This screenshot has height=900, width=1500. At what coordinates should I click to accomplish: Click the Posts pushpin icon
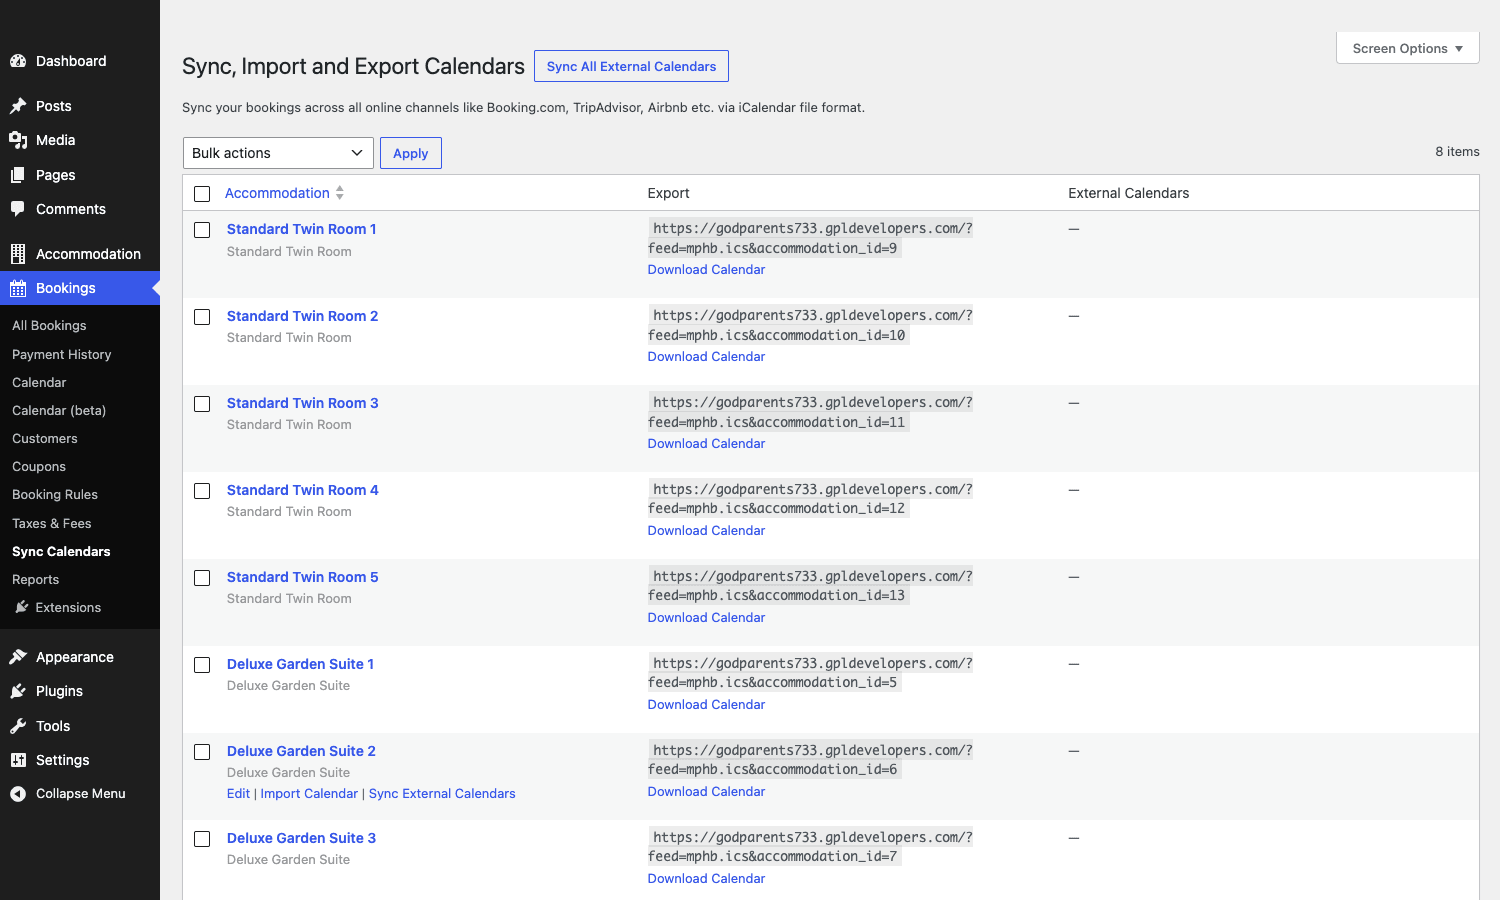(18, 106)
